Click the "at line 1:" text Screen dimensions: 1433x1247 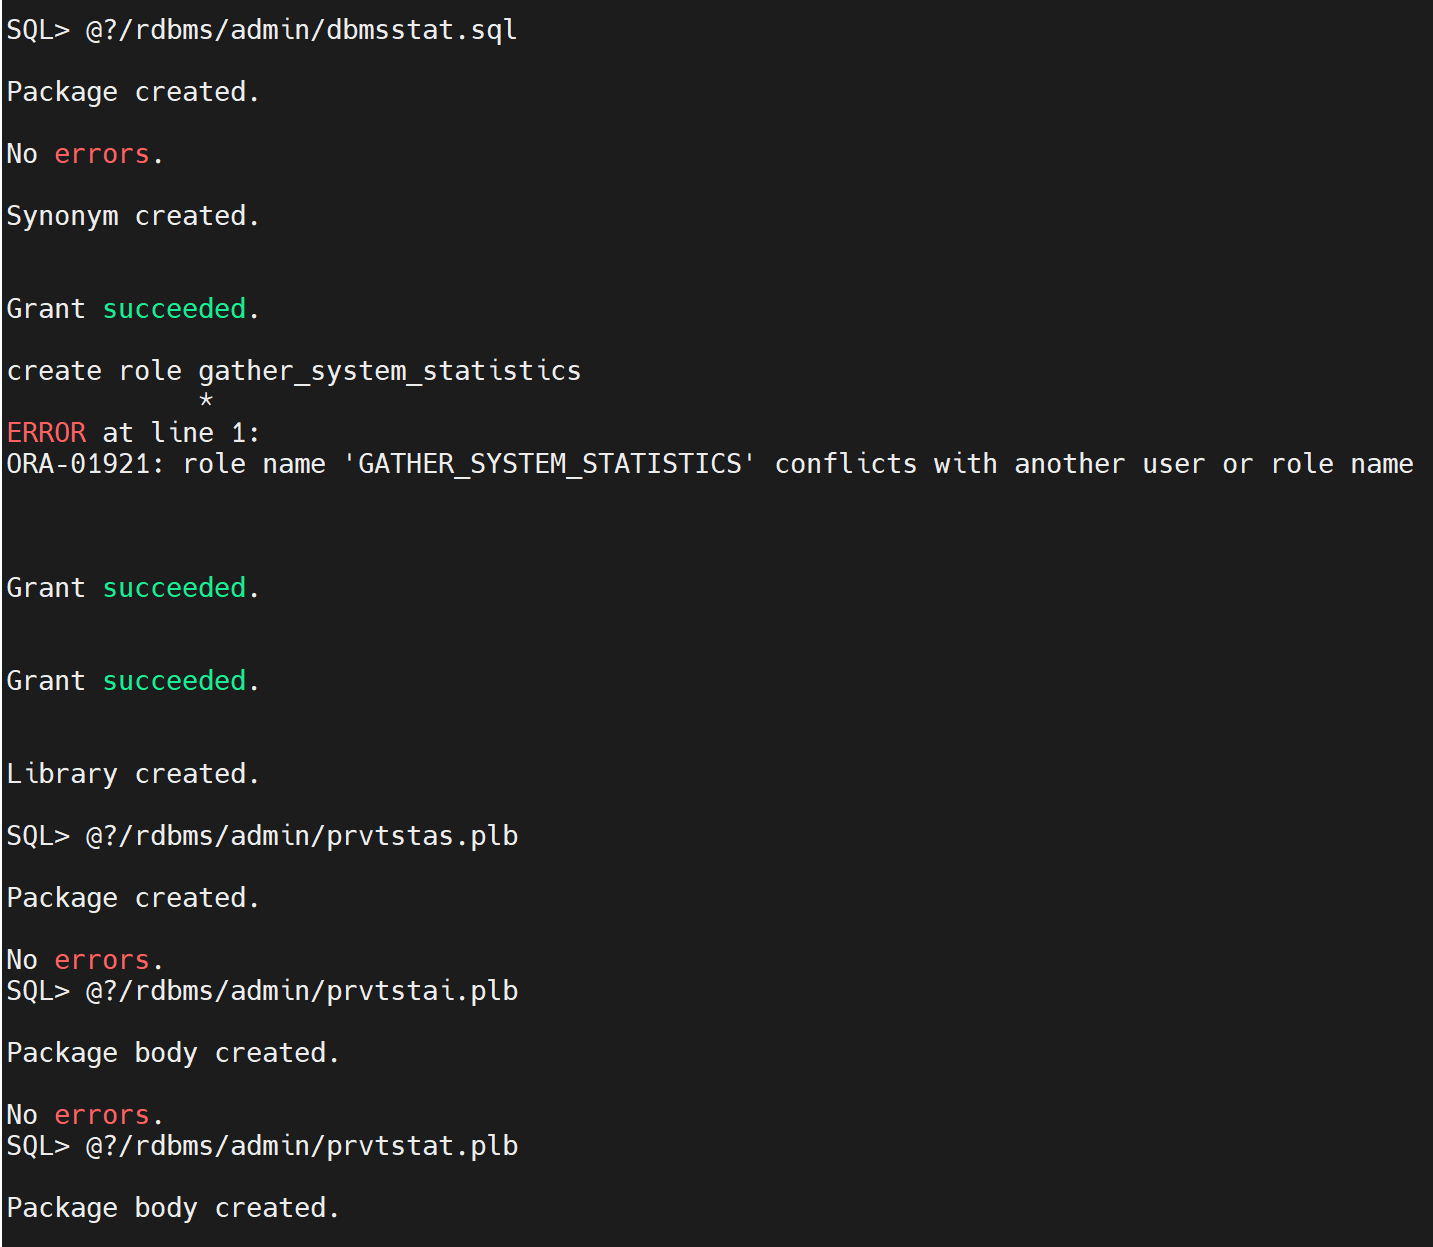(x=180, y=433)
